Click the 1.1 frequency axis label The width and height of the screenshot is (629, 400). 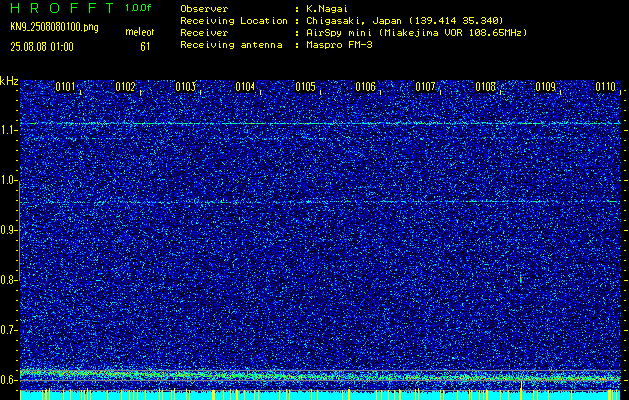tap(7, 130)
